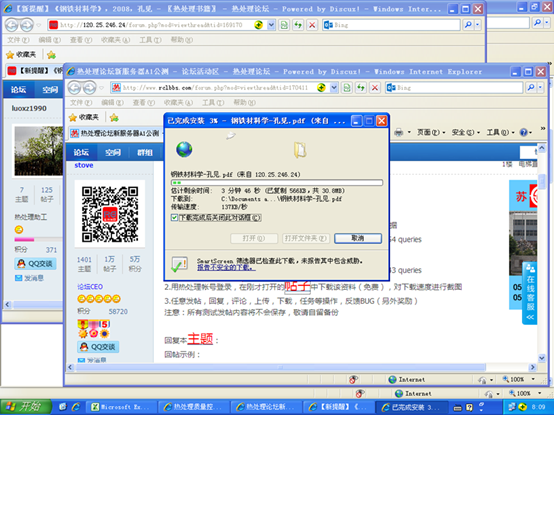The image size is (554, 523).
Task: Open search provider dropdown in rear IE
Action: coord(478,25)
